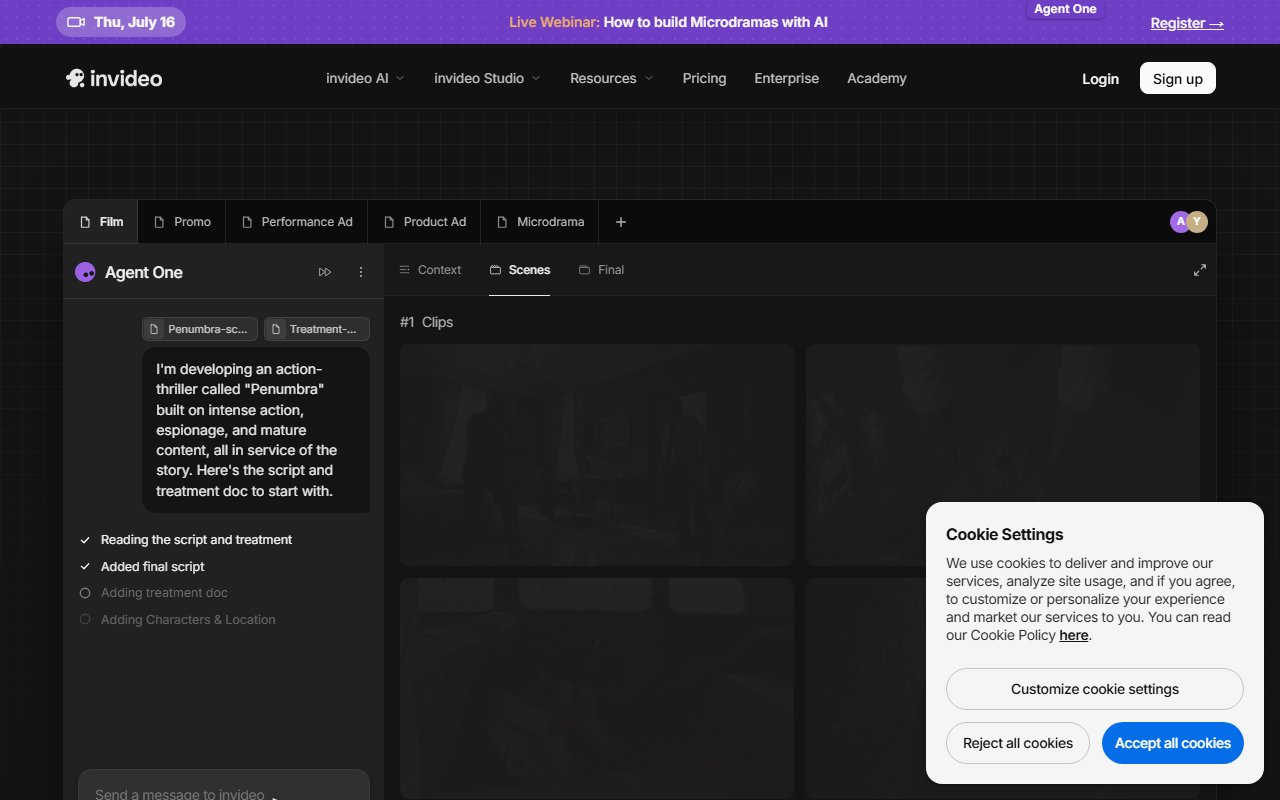Screen dimensions: 1280x800
Task: Click the checkmark beside Reading the script and treatment
Action: click(x=85, y=540)
